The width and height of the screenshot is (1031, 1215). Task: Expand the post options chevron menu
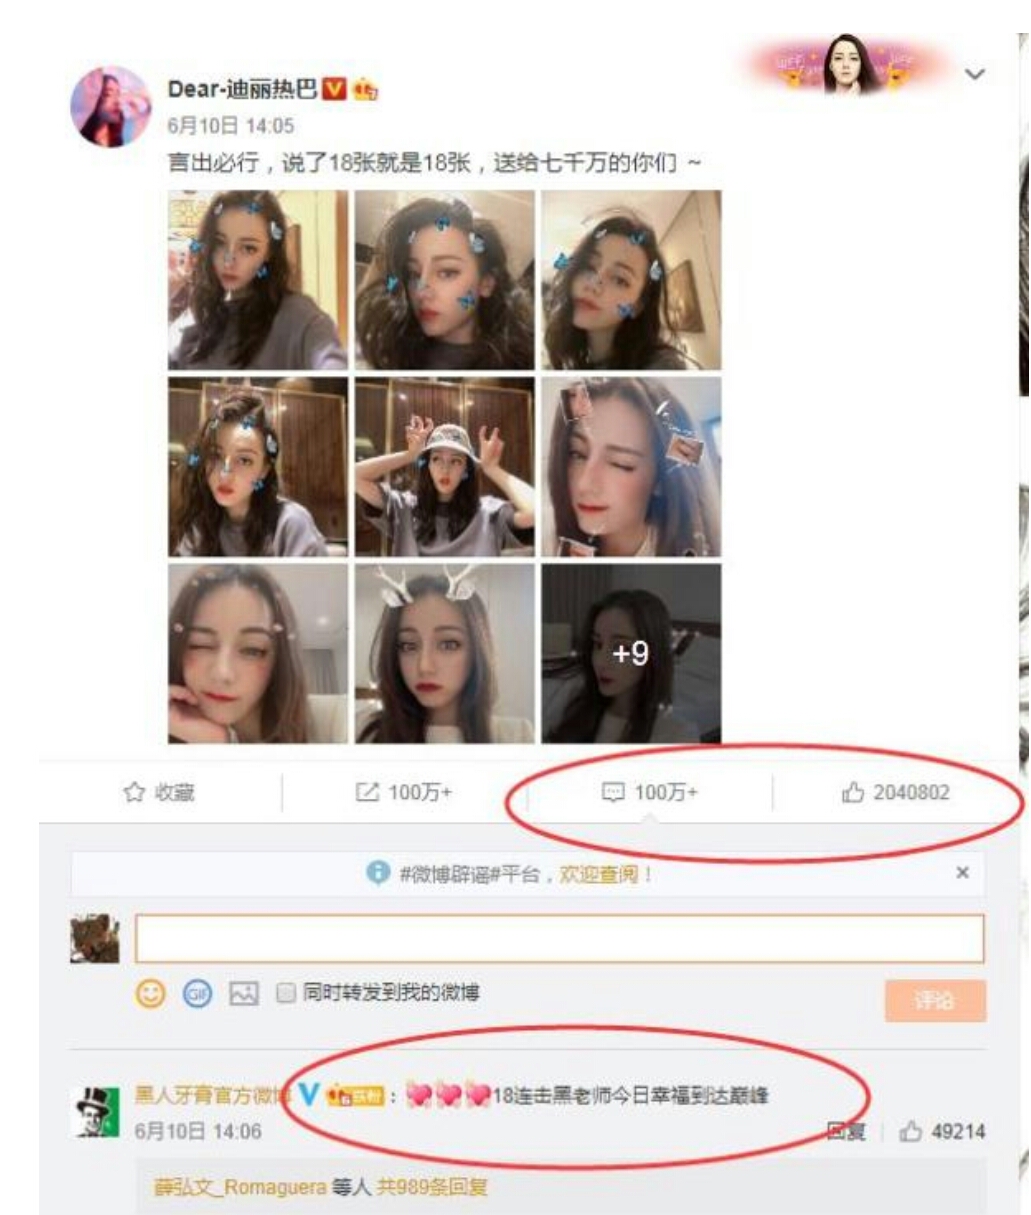[x=974, y=74]
